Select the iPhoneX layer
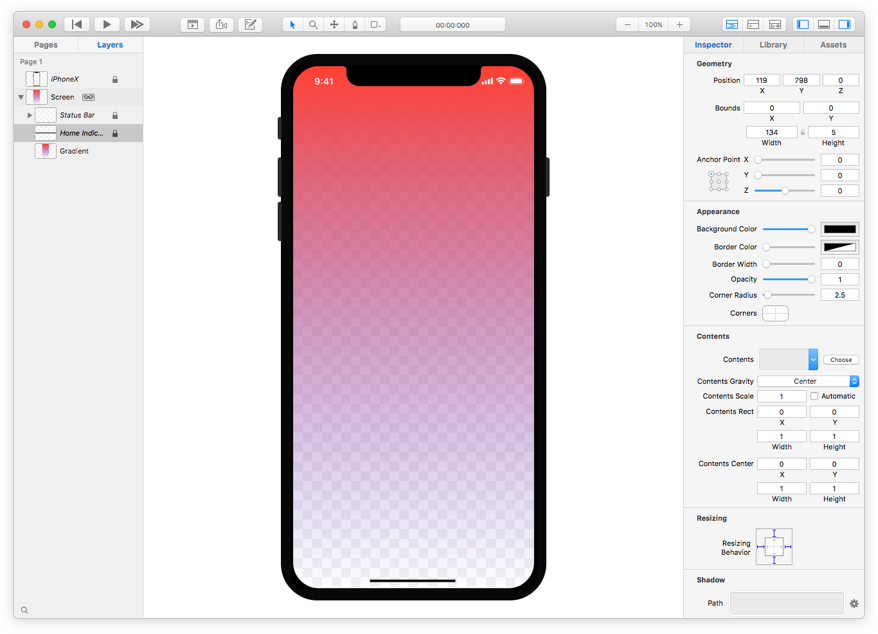 tap(78, 79)
